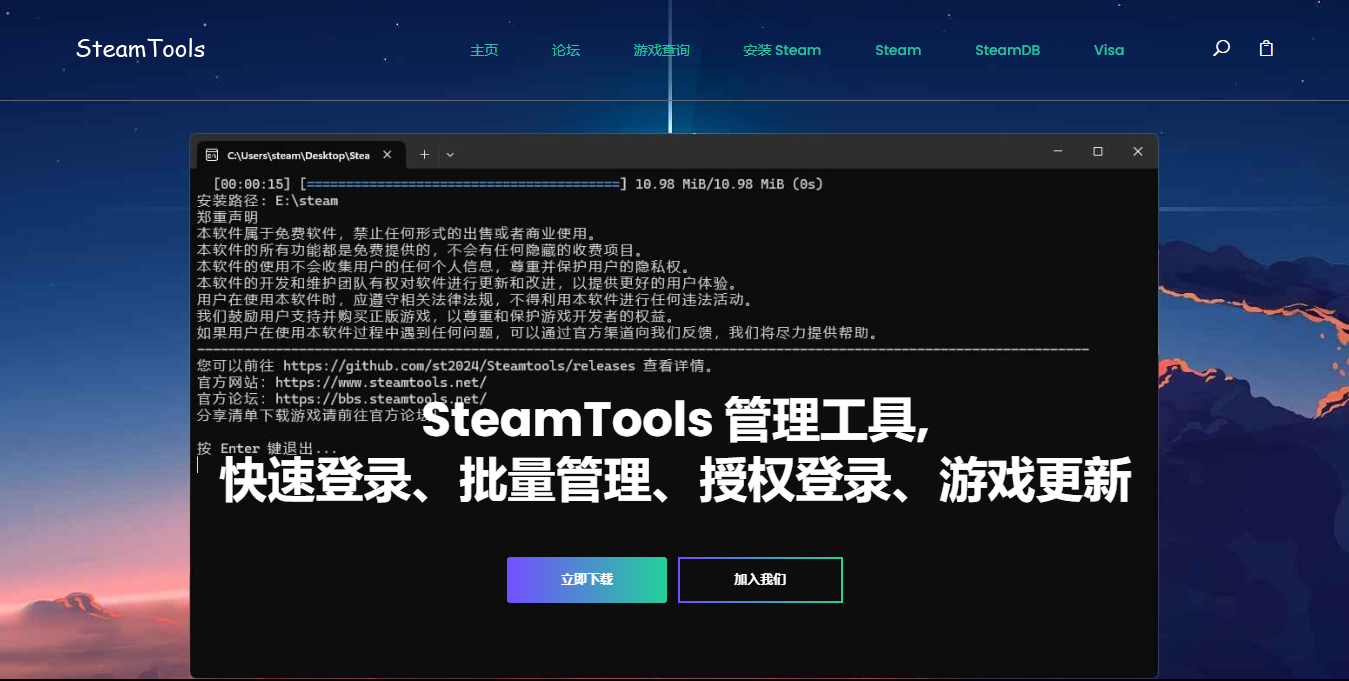The height and width of the screenshot is (681, 1349).
Task: Expand the terminal tab dropdown chevron
Action: 450,155
